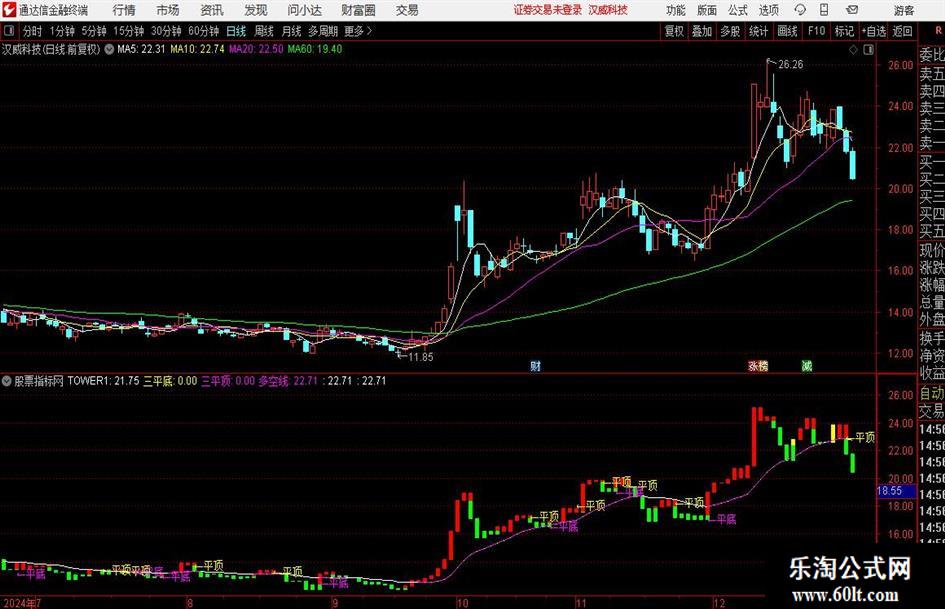Click the red 汉威科技 title text

click(608, 10)
